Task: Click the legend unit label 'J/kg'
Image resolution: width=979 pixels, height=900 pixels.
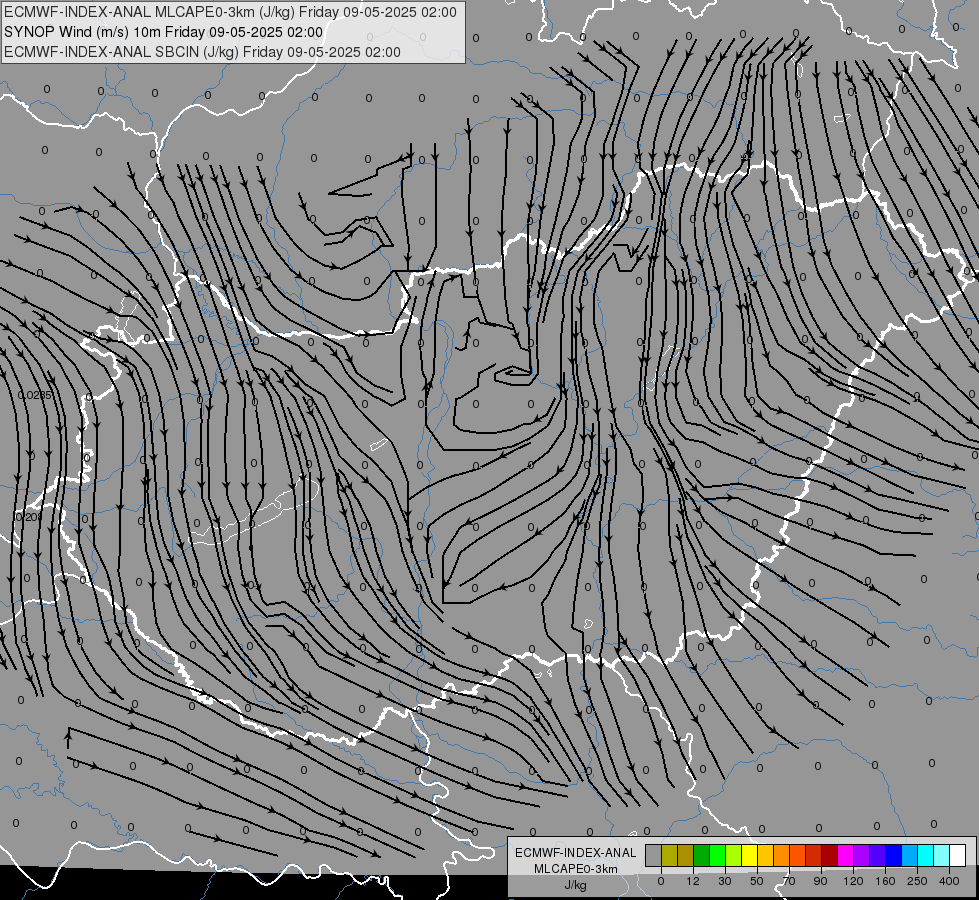Action: coord(576,885)
